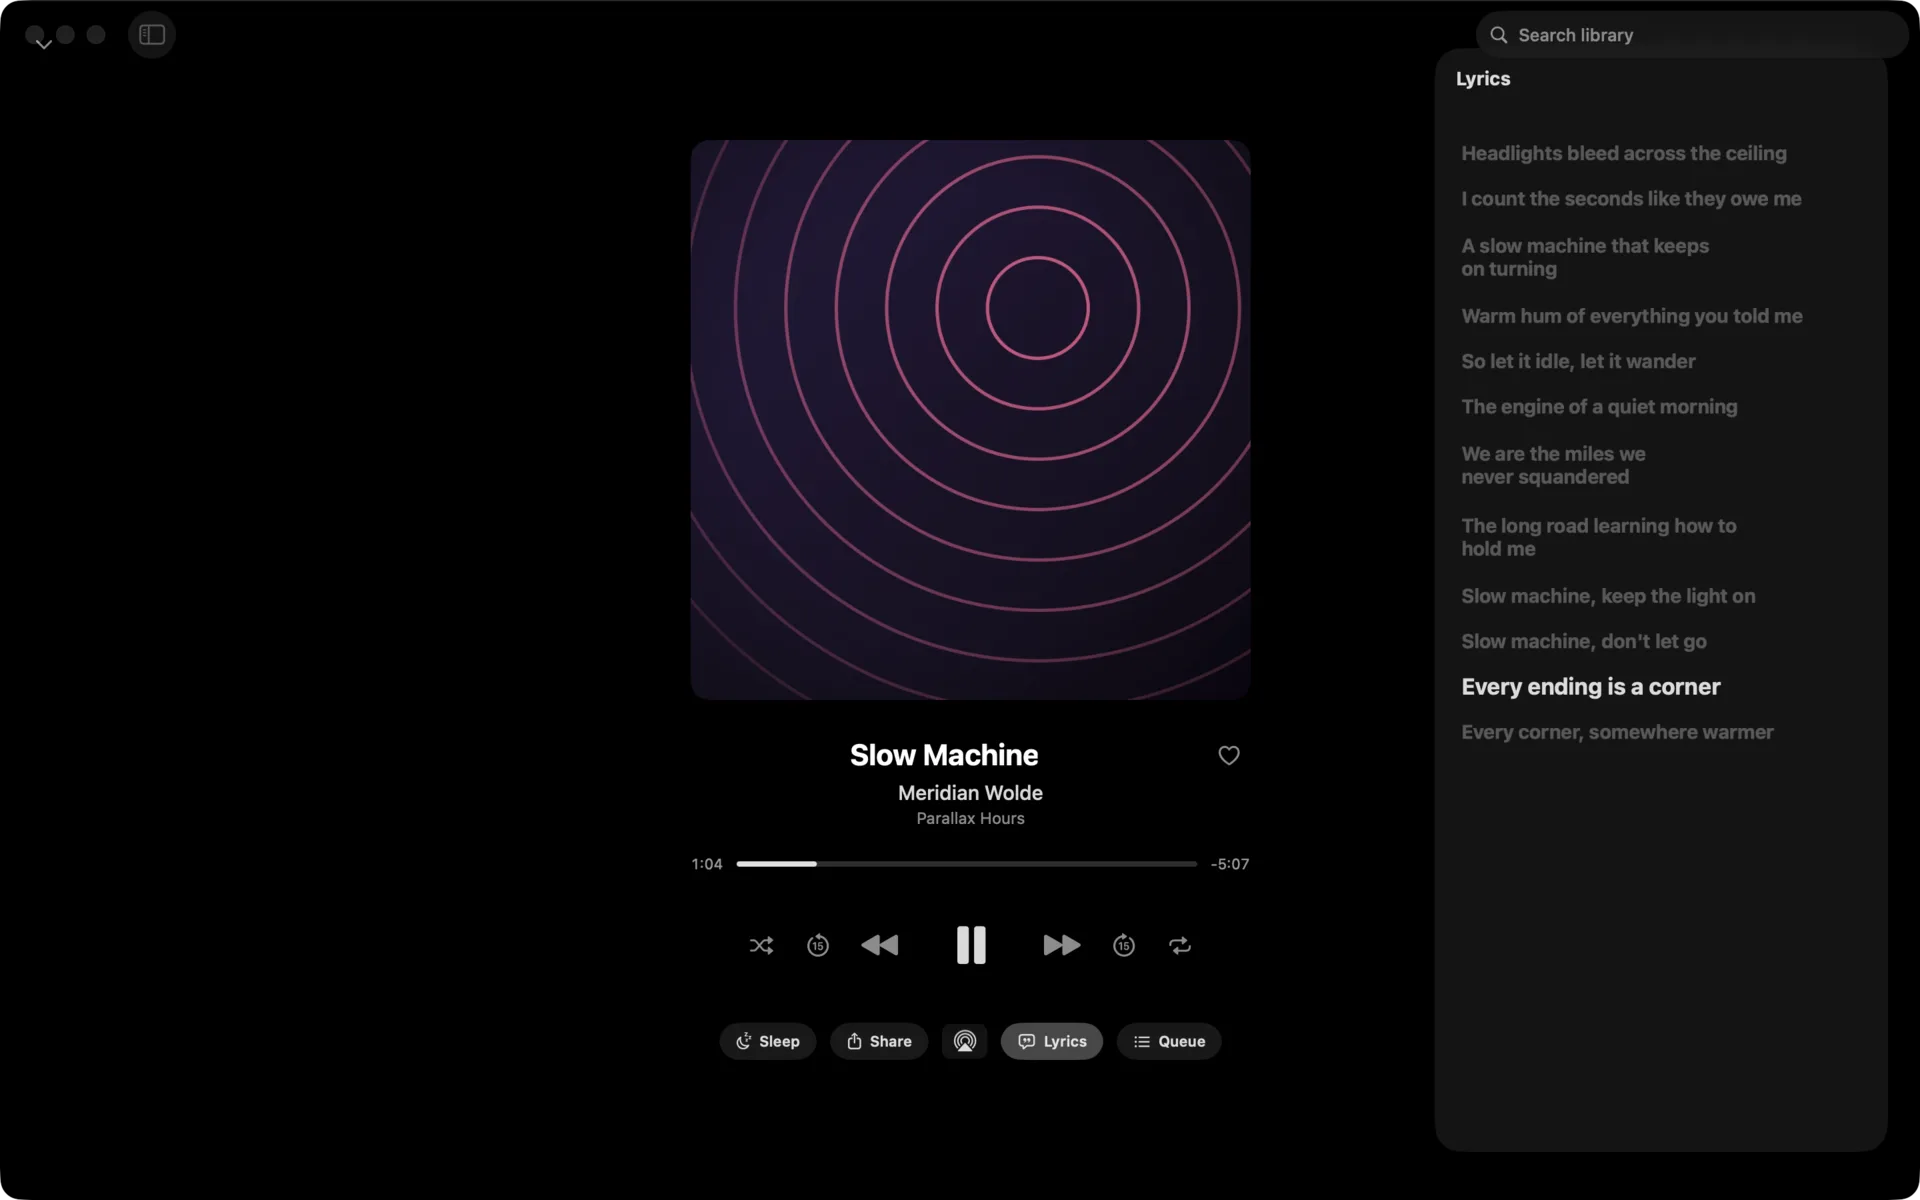Jump to lyric "We are the miles we never squandered"
1920x1200 pixels.
1553,465
